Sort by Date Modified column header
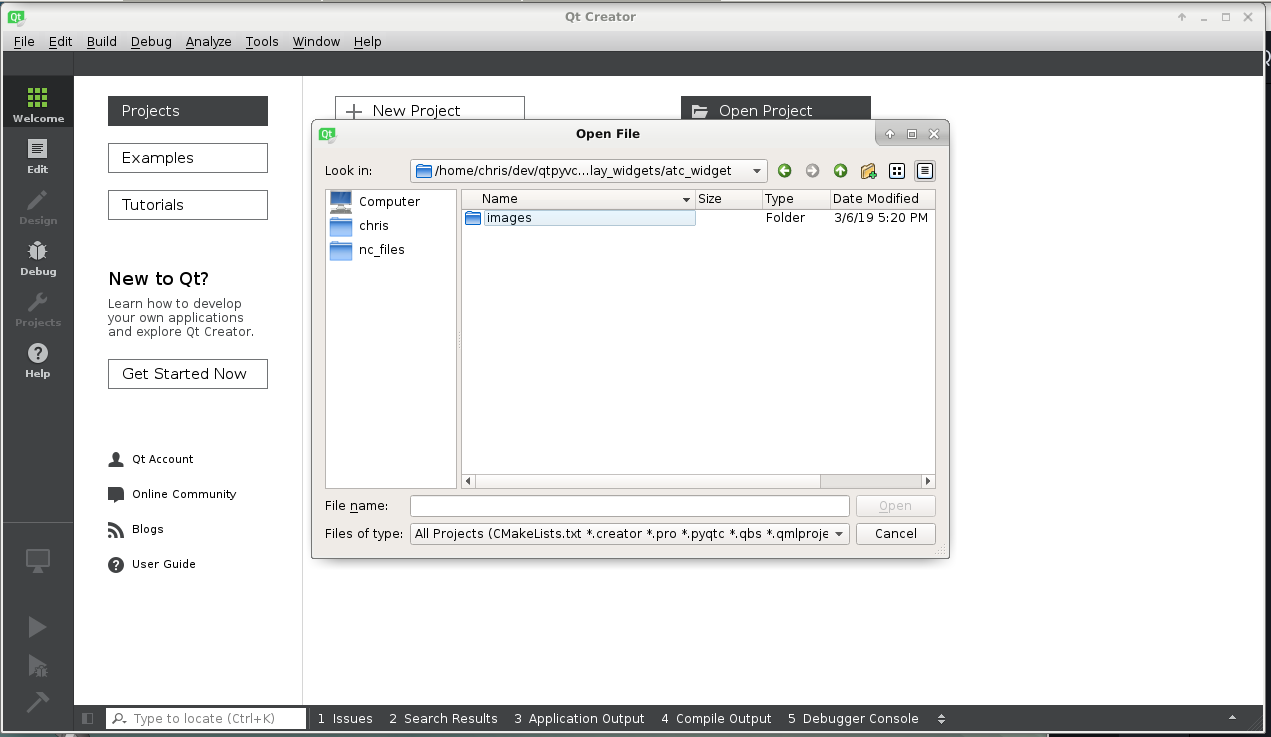The height and width of the screenshot is (737, 1271). click(x=882, y=199)
